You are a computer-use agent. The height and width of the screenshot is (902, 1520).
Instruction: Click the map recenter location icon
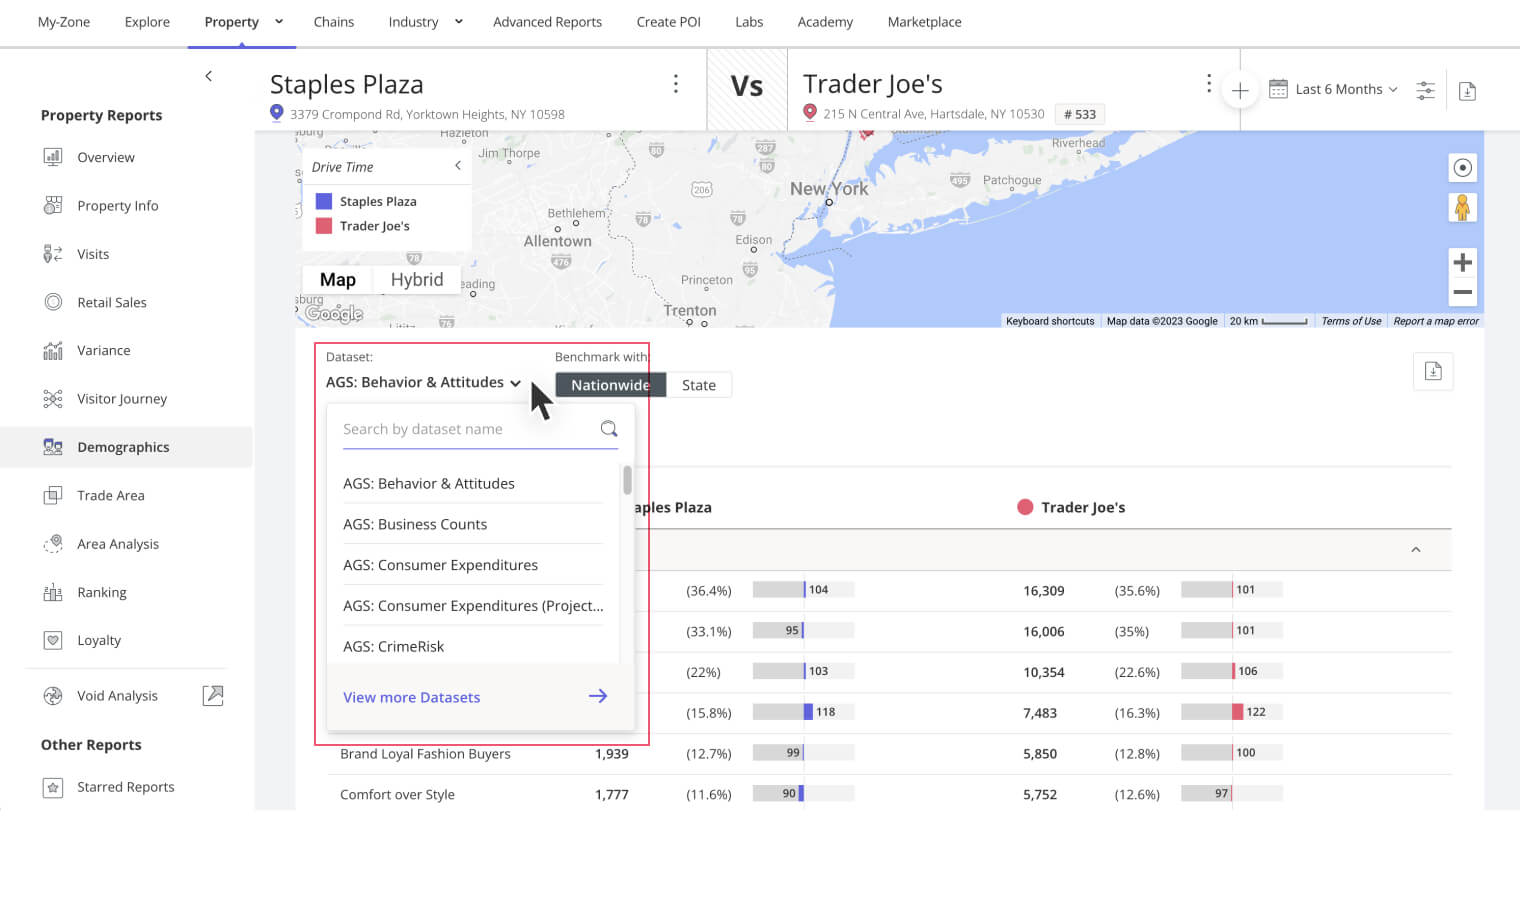pos(1462,167)
